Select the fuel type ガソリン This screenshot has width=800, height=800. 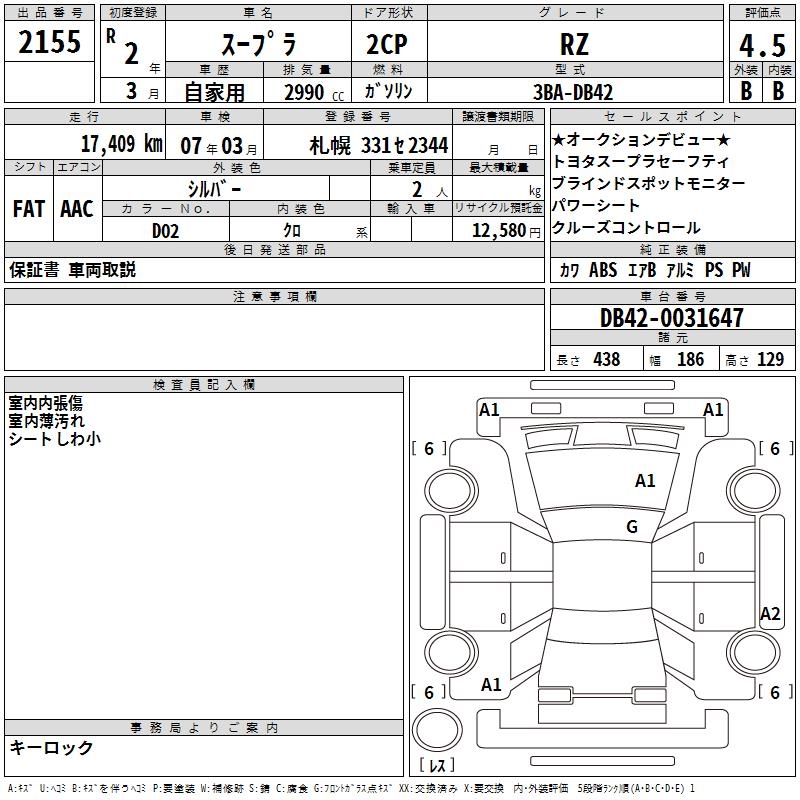388,91
